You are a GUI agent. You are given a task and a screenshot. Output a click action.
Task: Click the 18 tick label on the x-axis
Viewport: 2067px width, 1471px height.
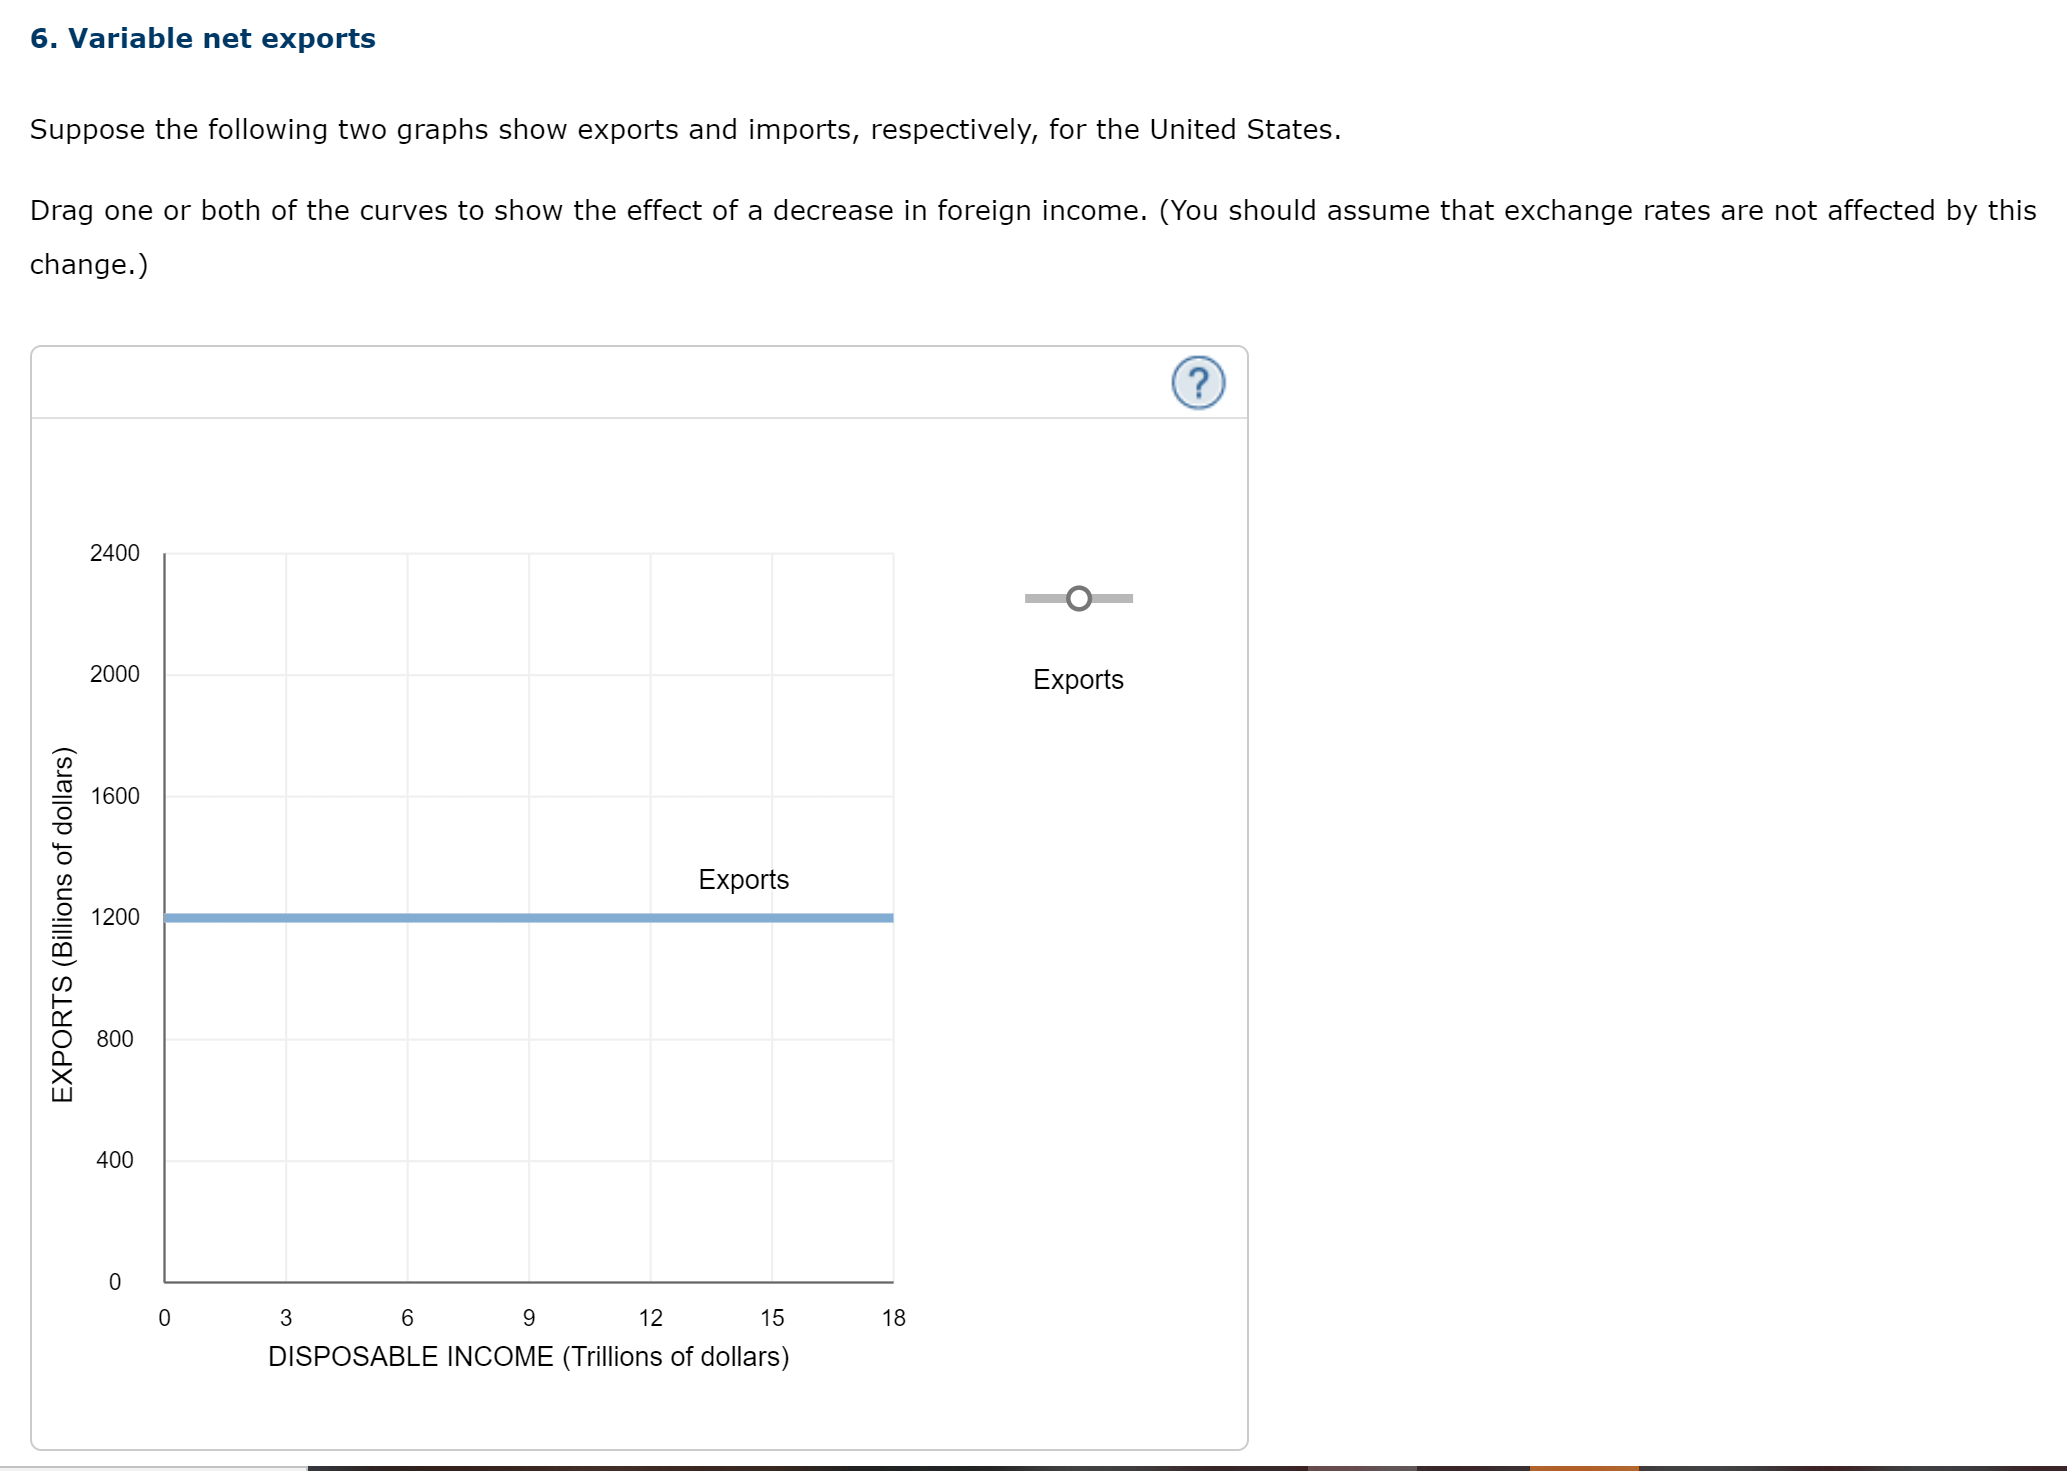click(893, 1318)
